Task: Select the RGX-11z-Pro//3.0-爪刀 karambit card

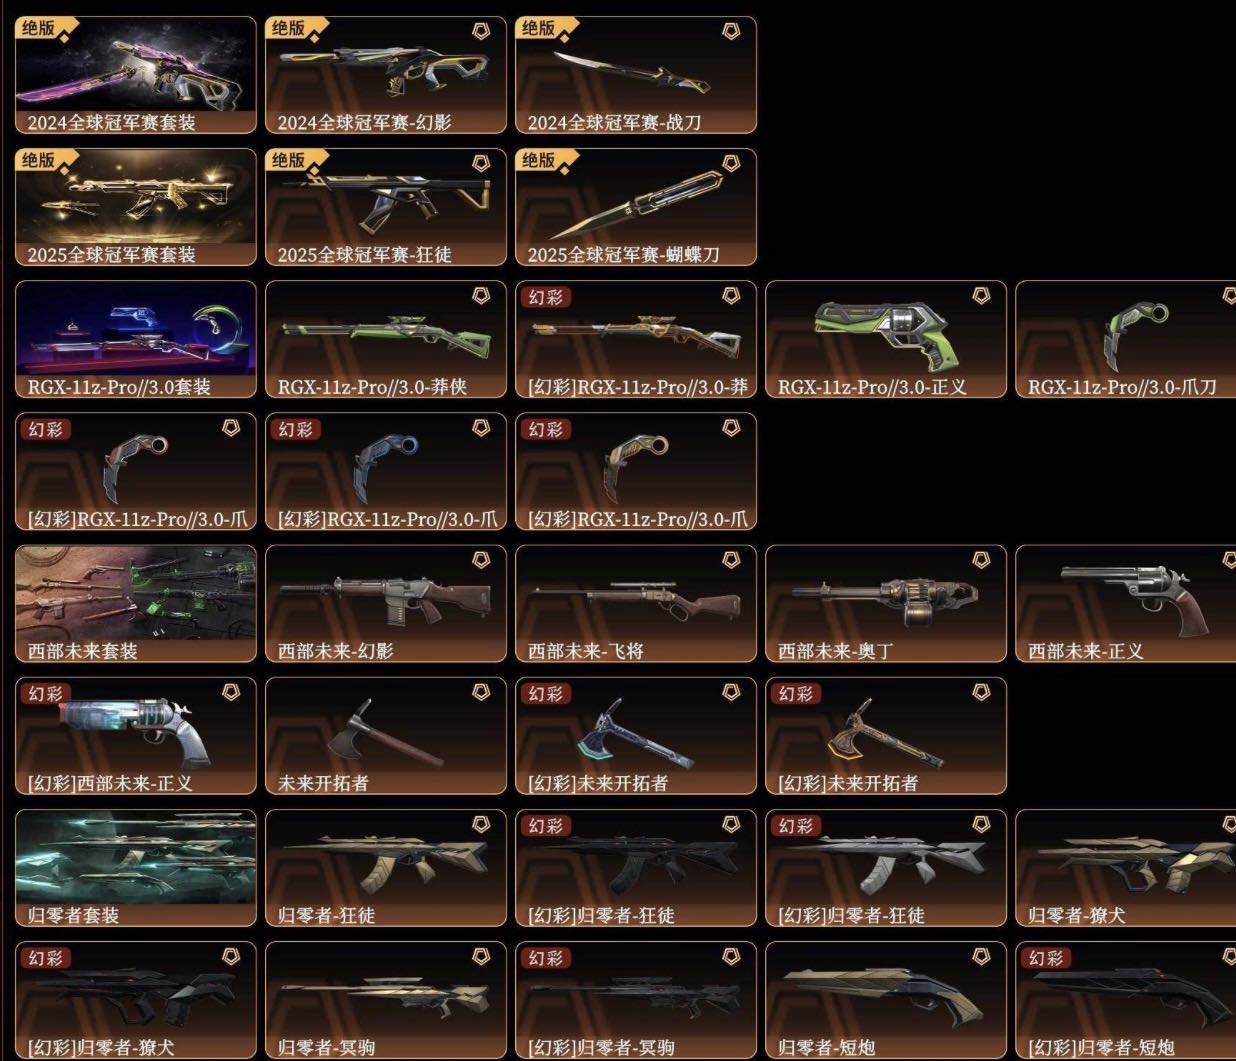Action: click(1126, 339)
